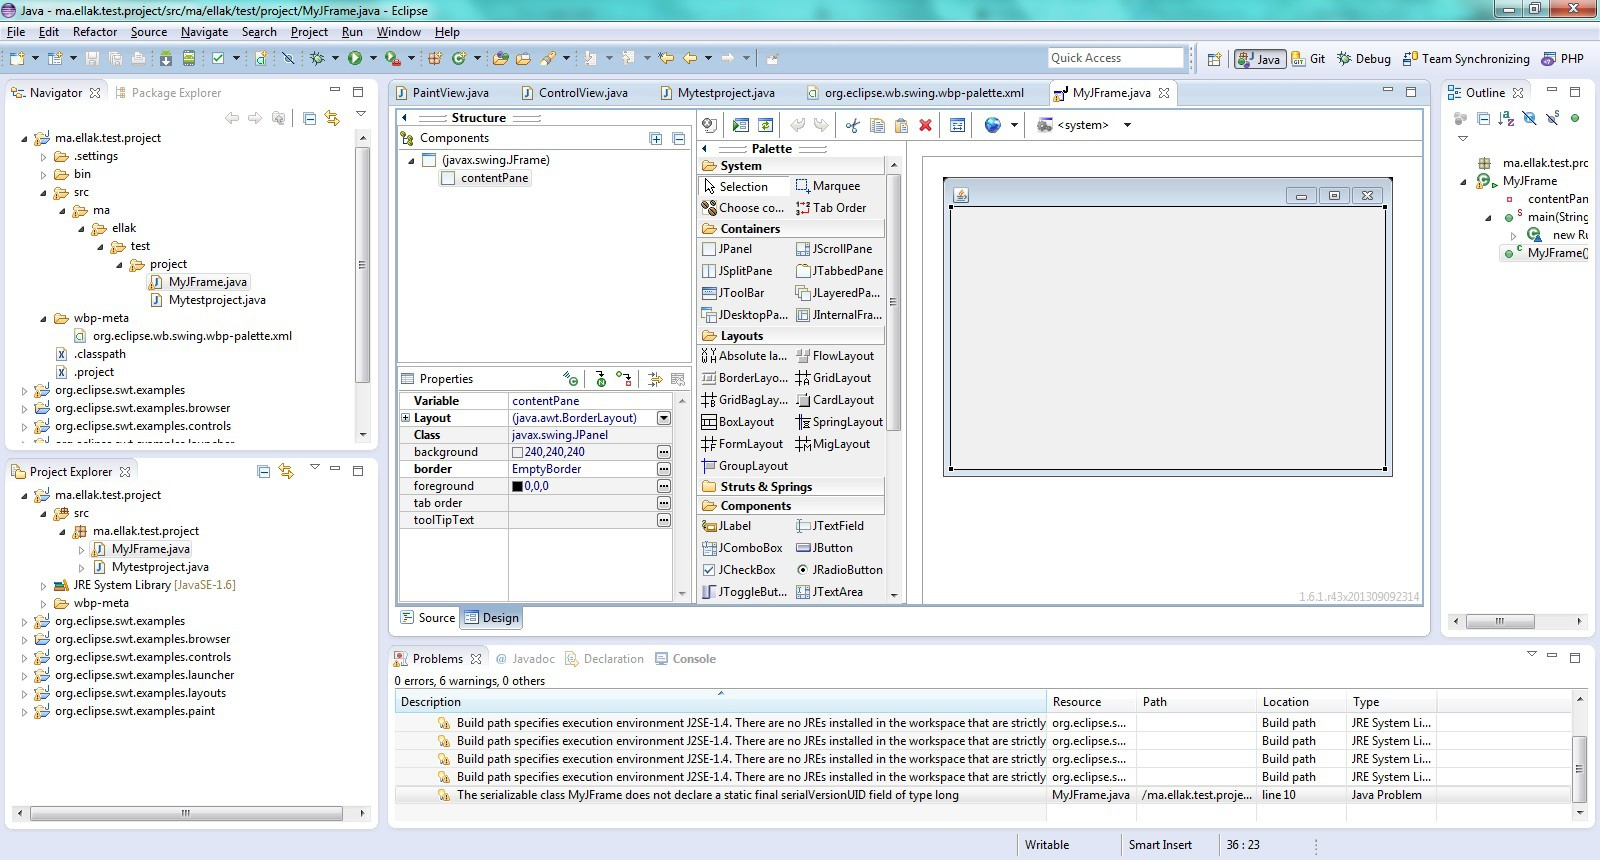
Task: Switch to PaintView.java editor tab
Action: pyautogui.click(x=442, y=93)
